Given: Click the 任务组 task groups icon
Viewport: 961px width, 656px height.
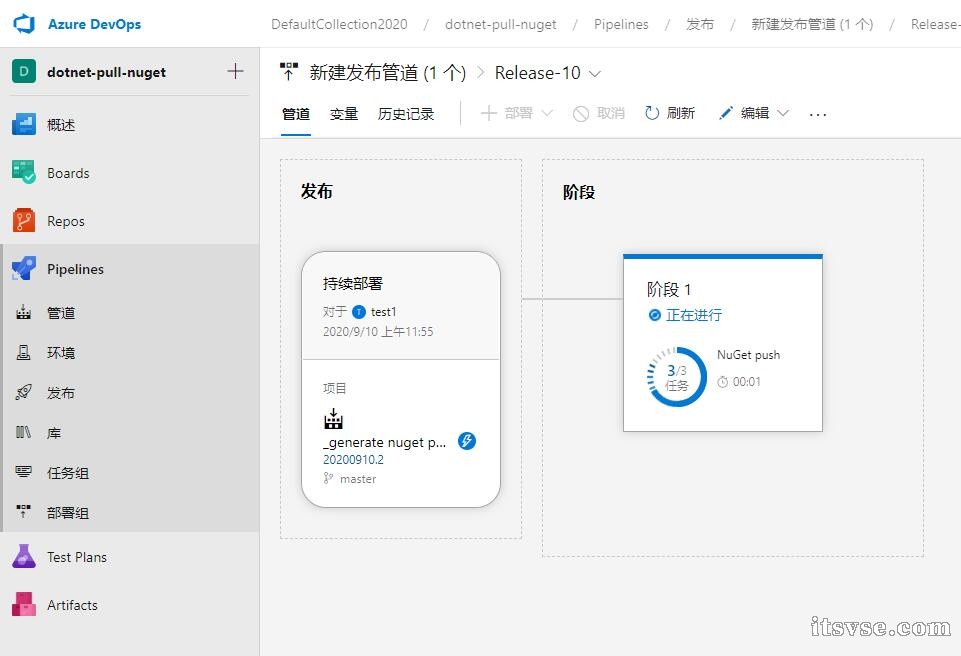Looking at the screenshot, I should 23,472.
